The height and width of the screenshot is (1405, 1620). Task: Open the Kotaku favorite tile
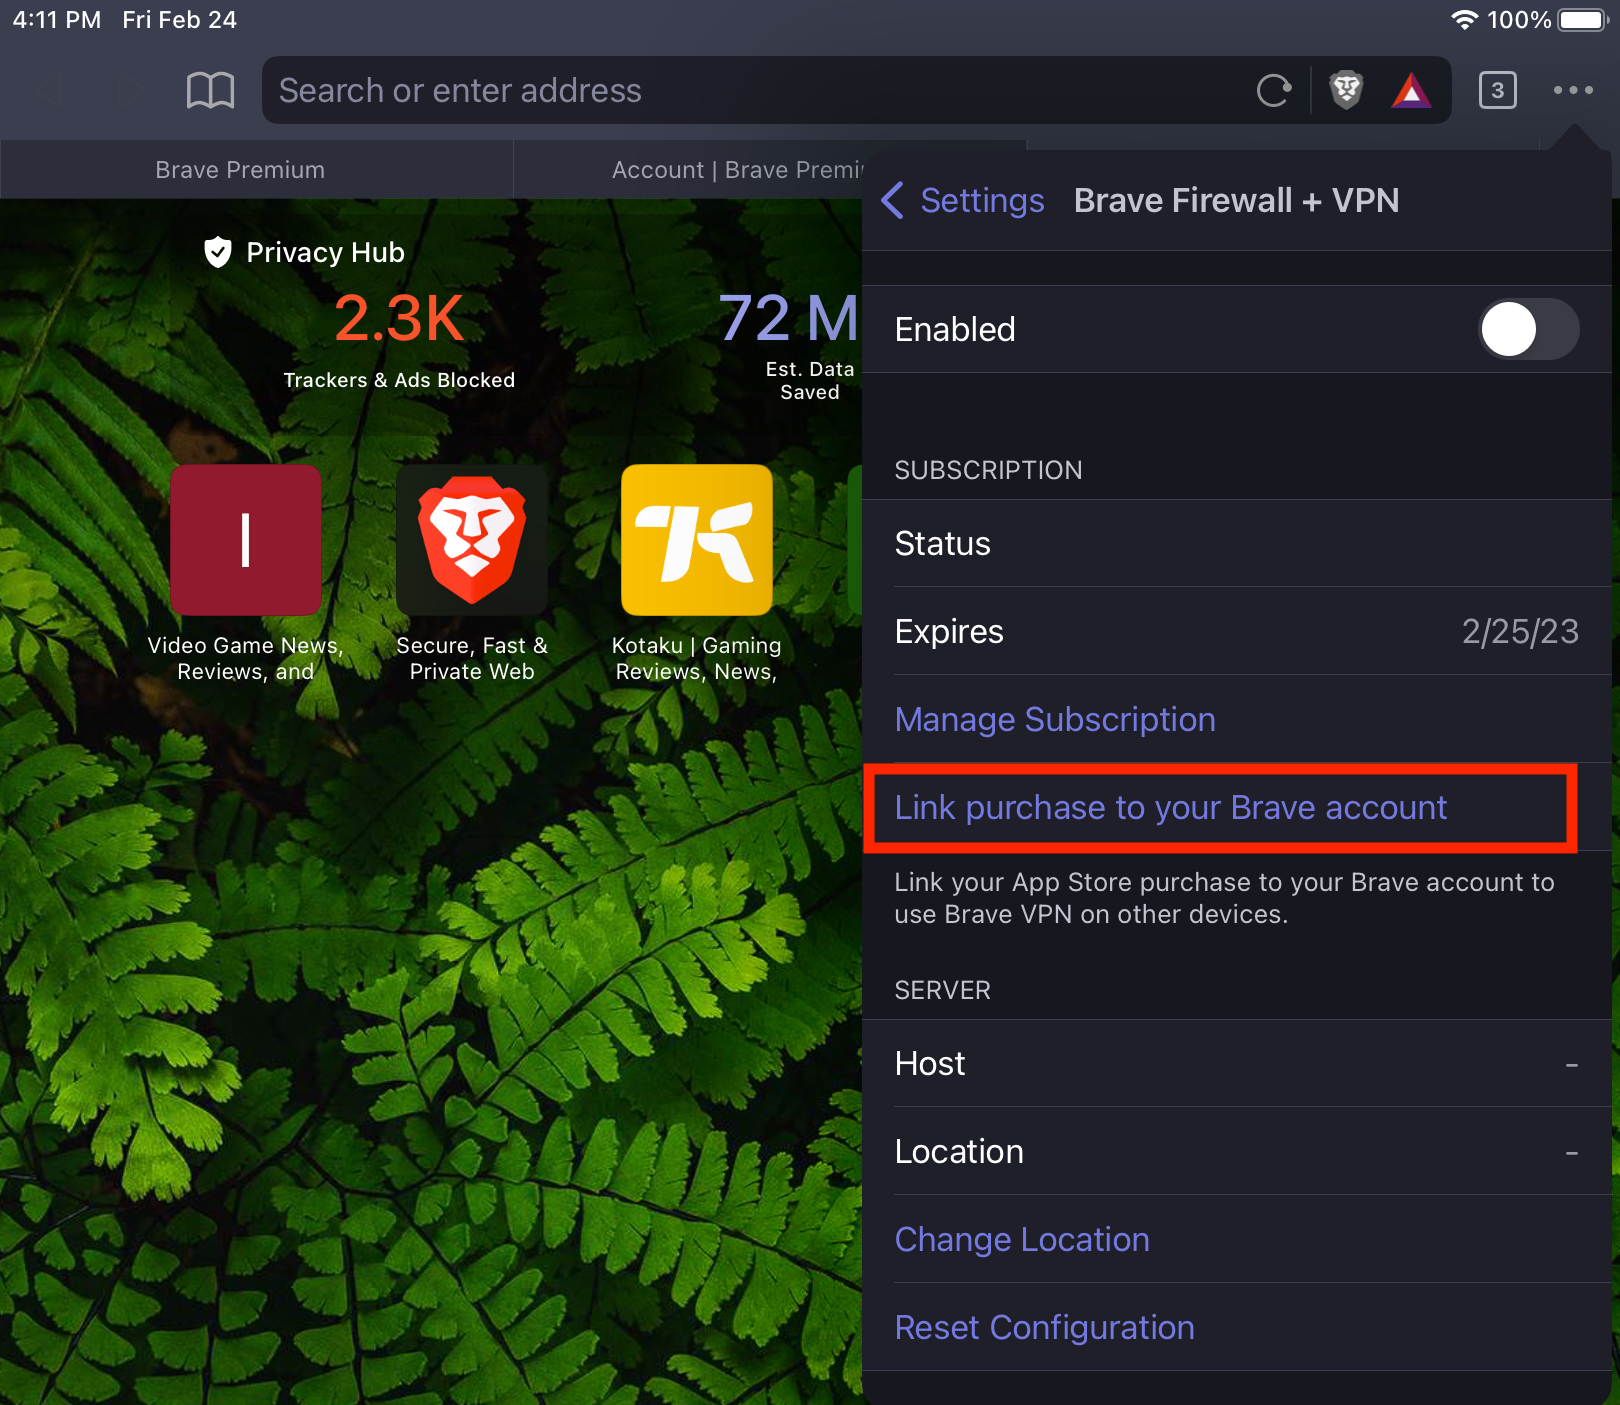(697, 540)
